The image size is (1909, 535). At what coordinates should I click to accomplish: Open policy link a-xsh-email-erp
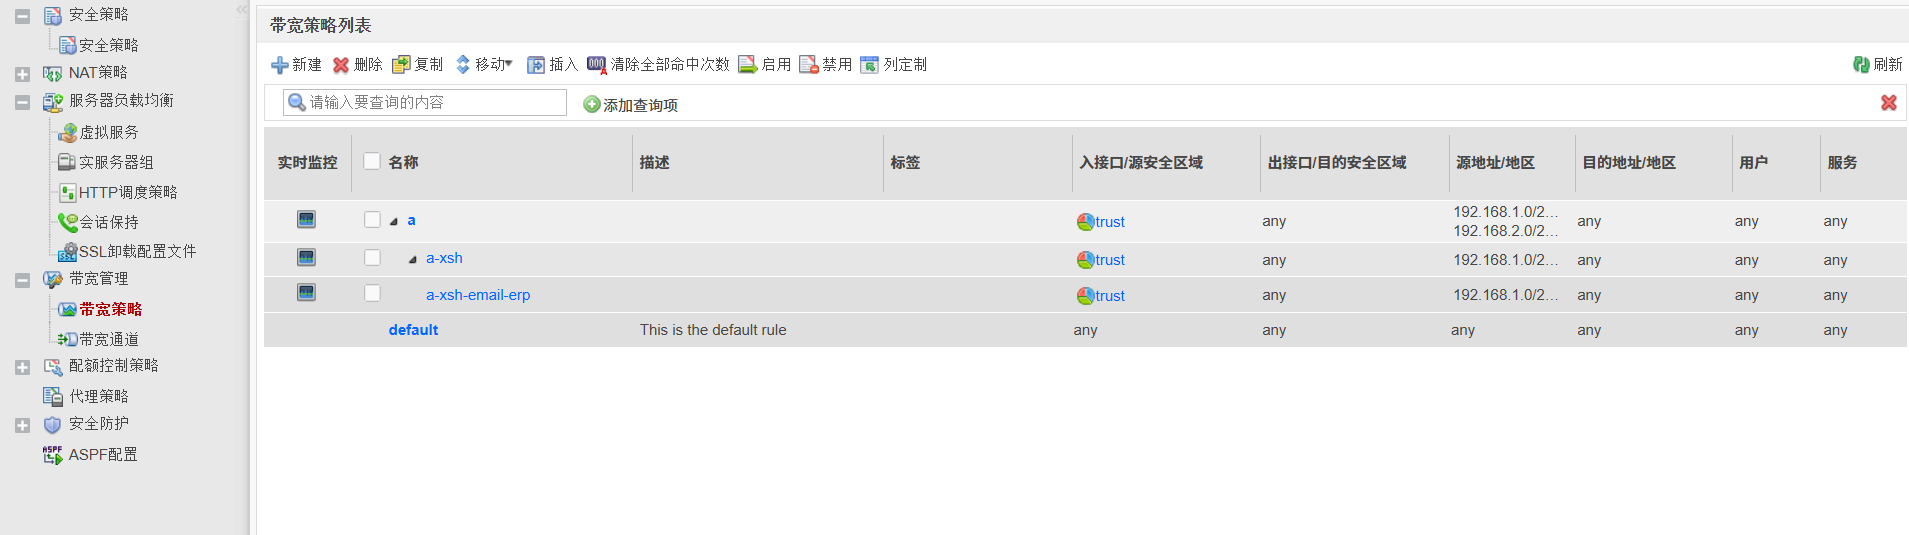coord(478,295)
